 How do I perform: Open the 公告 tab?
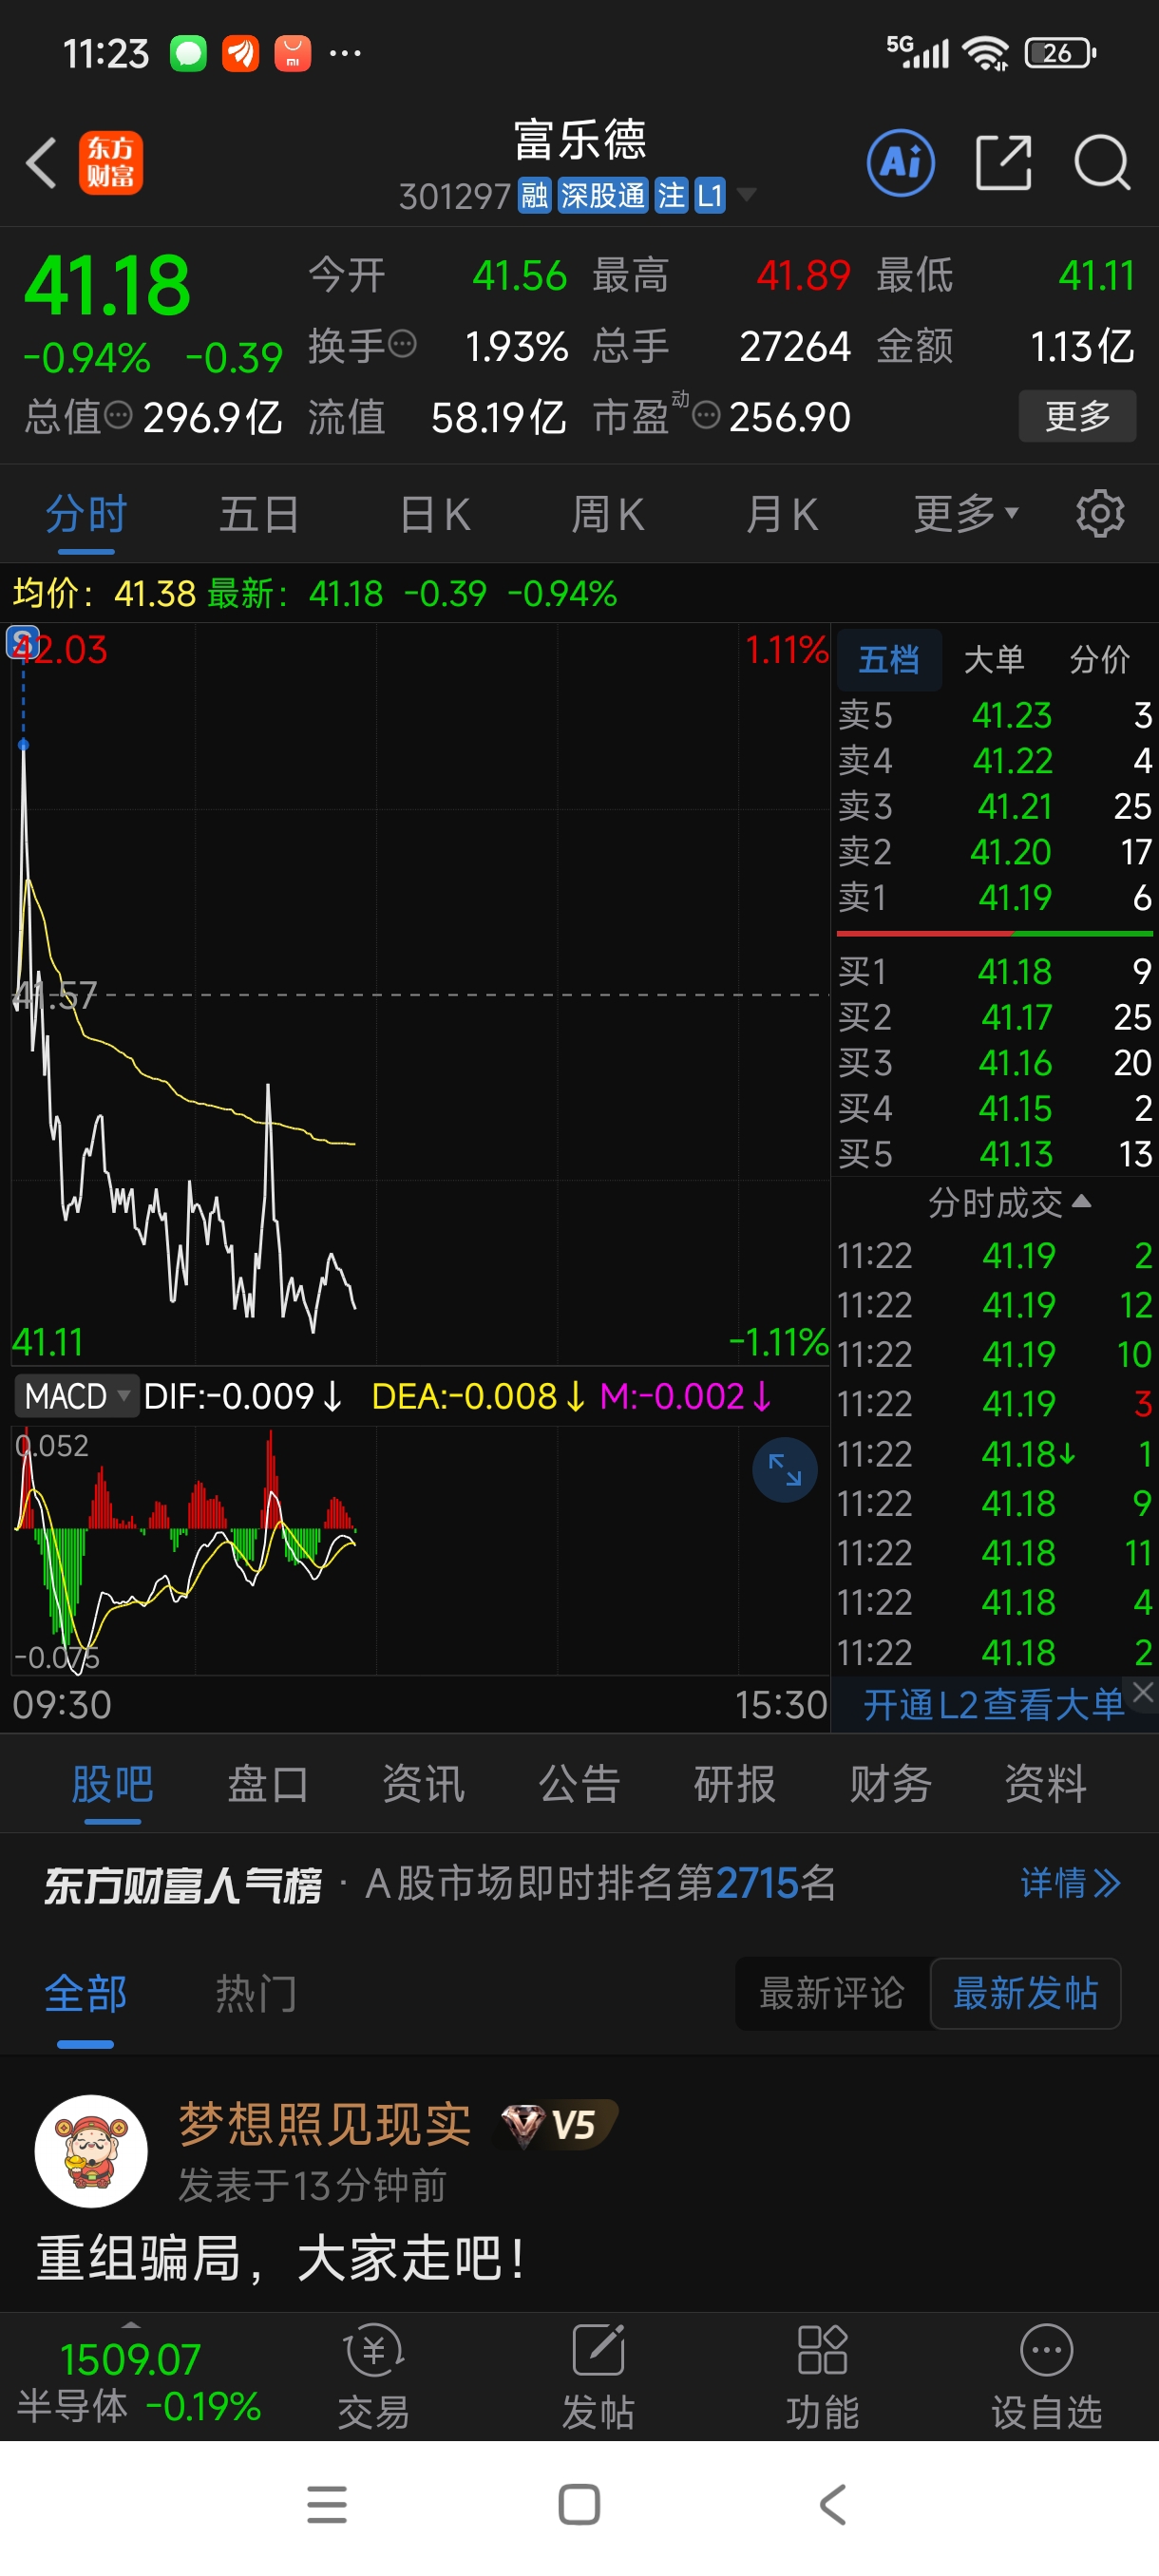click(579, 1783)
